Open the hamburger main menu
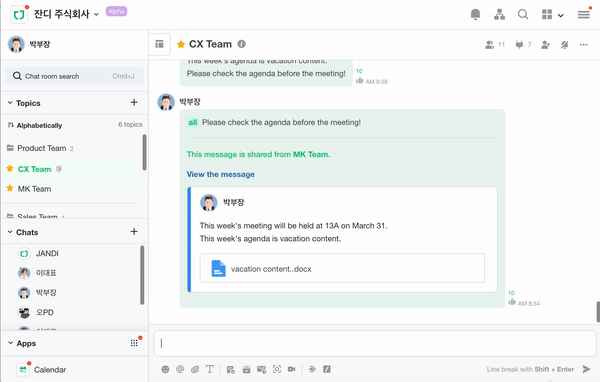The height and width of the screenshot is (382, 600). point(584,15)
